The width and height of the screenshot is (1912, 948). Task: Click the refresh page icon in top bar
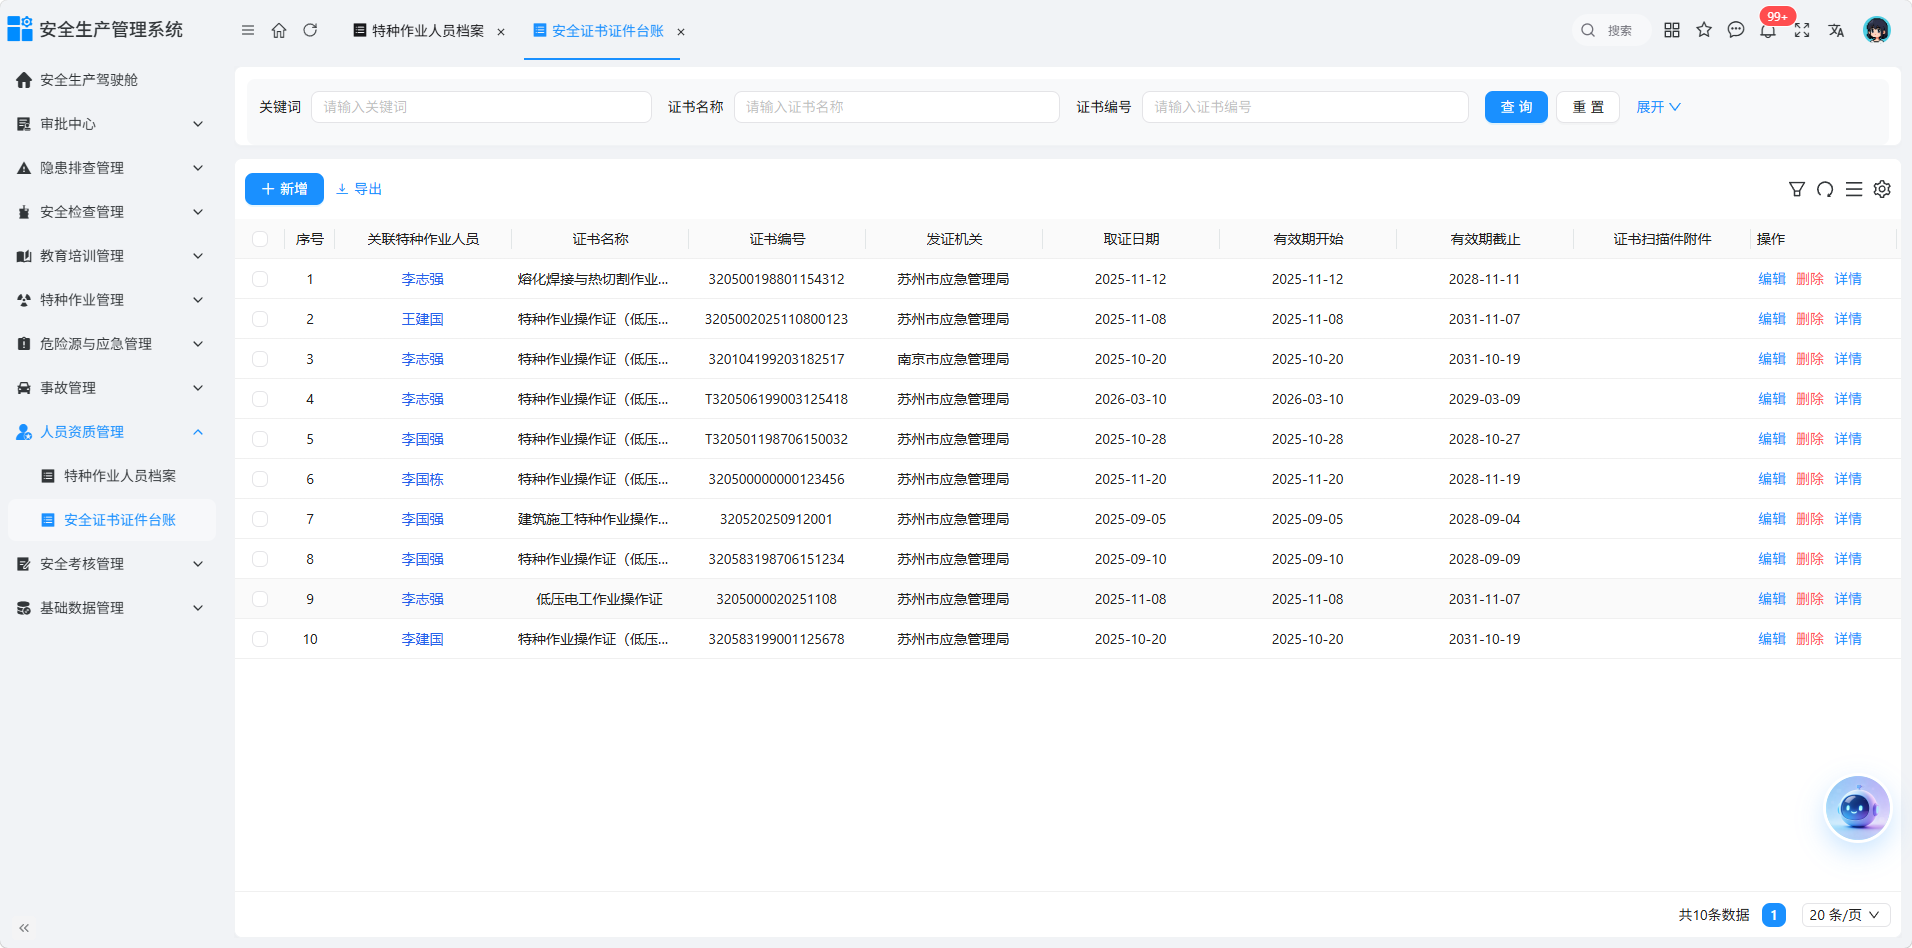coord(310,31)
